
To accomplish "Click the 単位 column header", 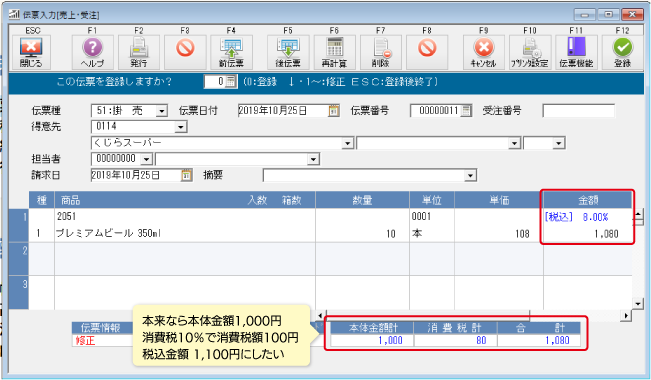I will pyautogui.click(x=432, y=200).
